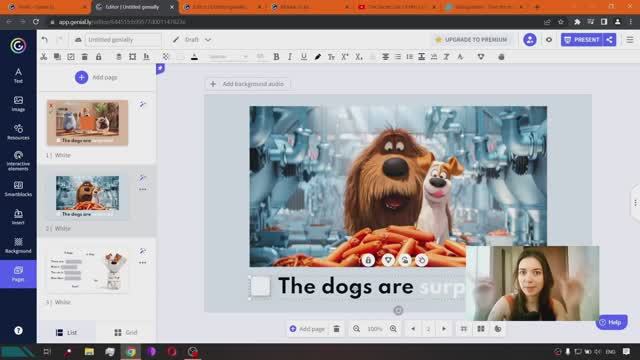Screen dimensions: 640x360
Task: Click Upgrade to Premium button
Action: point(471,40)
